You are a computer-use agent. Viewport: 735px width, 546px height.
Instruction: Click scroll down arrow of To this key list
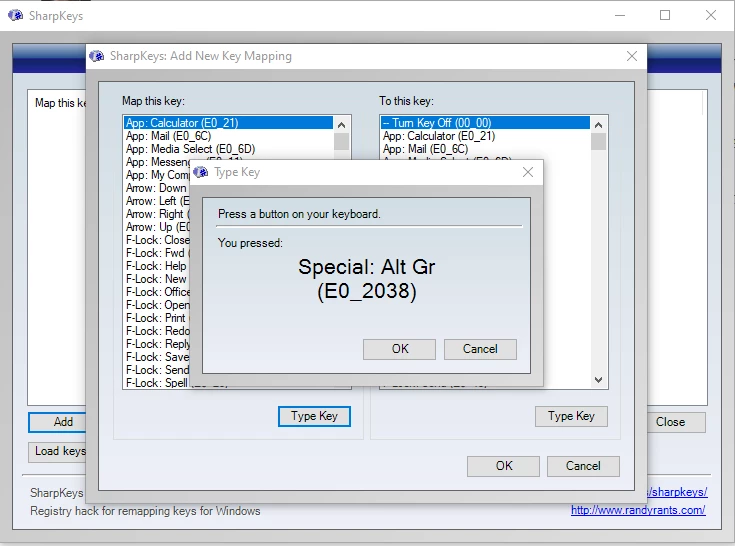598,380
